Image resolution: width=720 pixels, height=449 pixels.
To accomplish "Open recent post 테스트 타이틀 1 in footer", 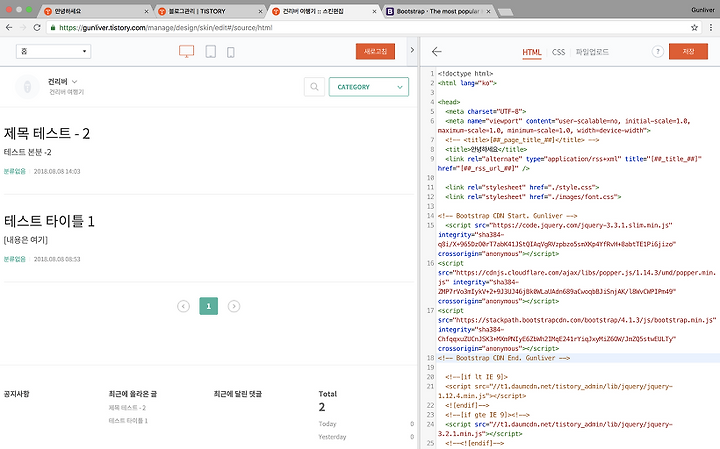I will (x=128, y=421).
